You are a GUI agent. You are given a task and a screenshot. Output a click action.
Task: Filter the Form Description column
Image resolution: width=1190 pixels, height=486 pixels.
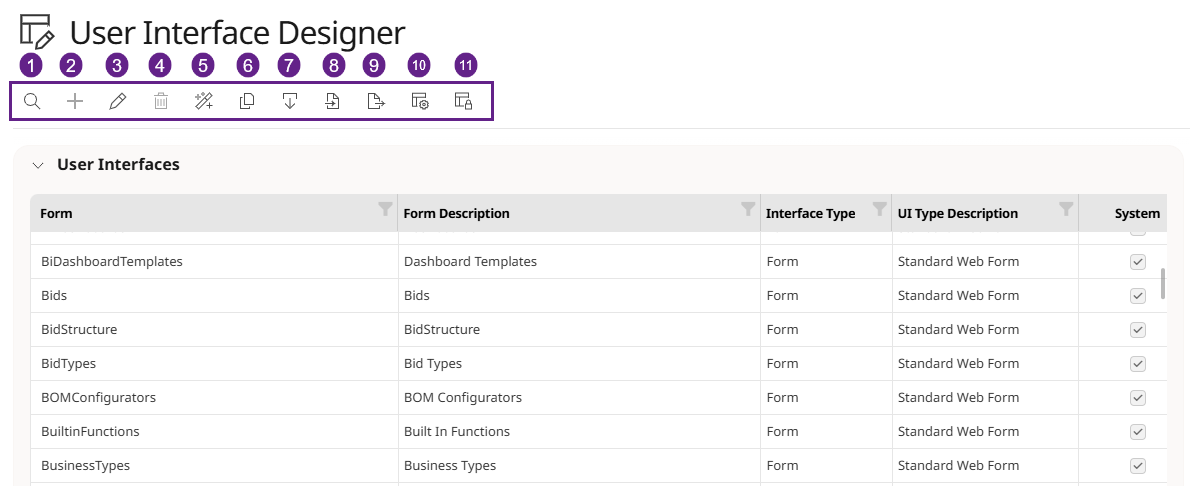[x=748, y=209]
